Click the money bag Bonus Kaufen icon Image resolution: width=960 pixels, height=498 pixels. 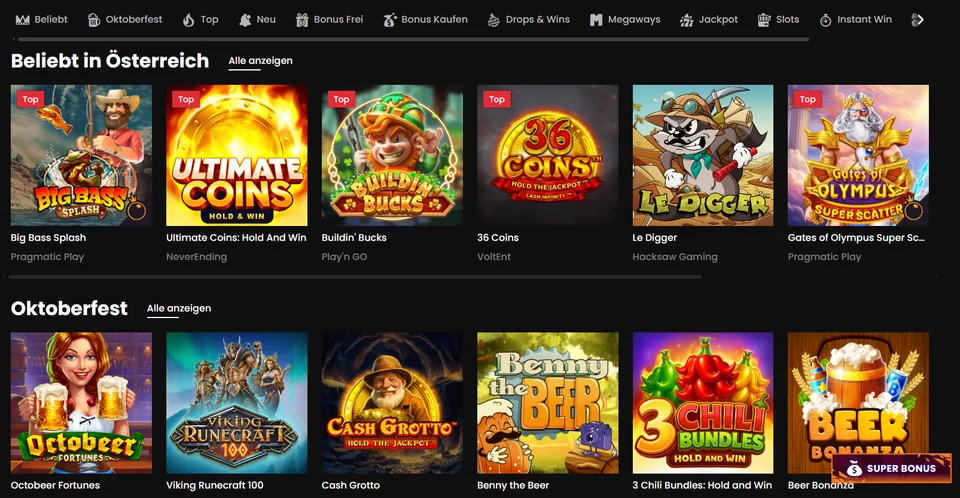tap(389, 20)
